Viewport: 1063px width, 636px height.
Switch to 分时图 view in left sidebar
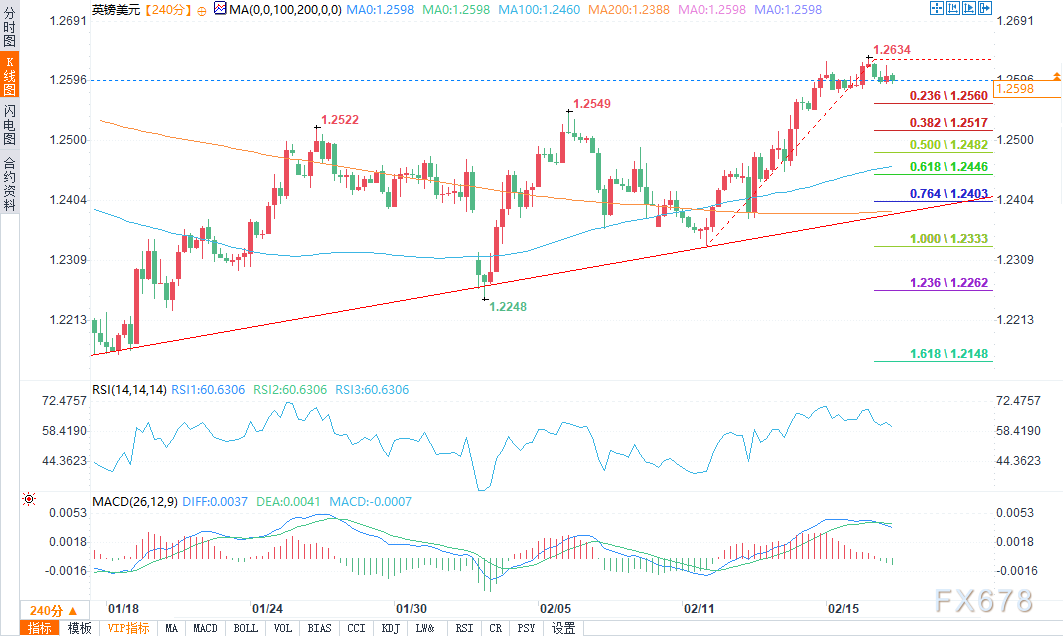(x=9, y=26)
